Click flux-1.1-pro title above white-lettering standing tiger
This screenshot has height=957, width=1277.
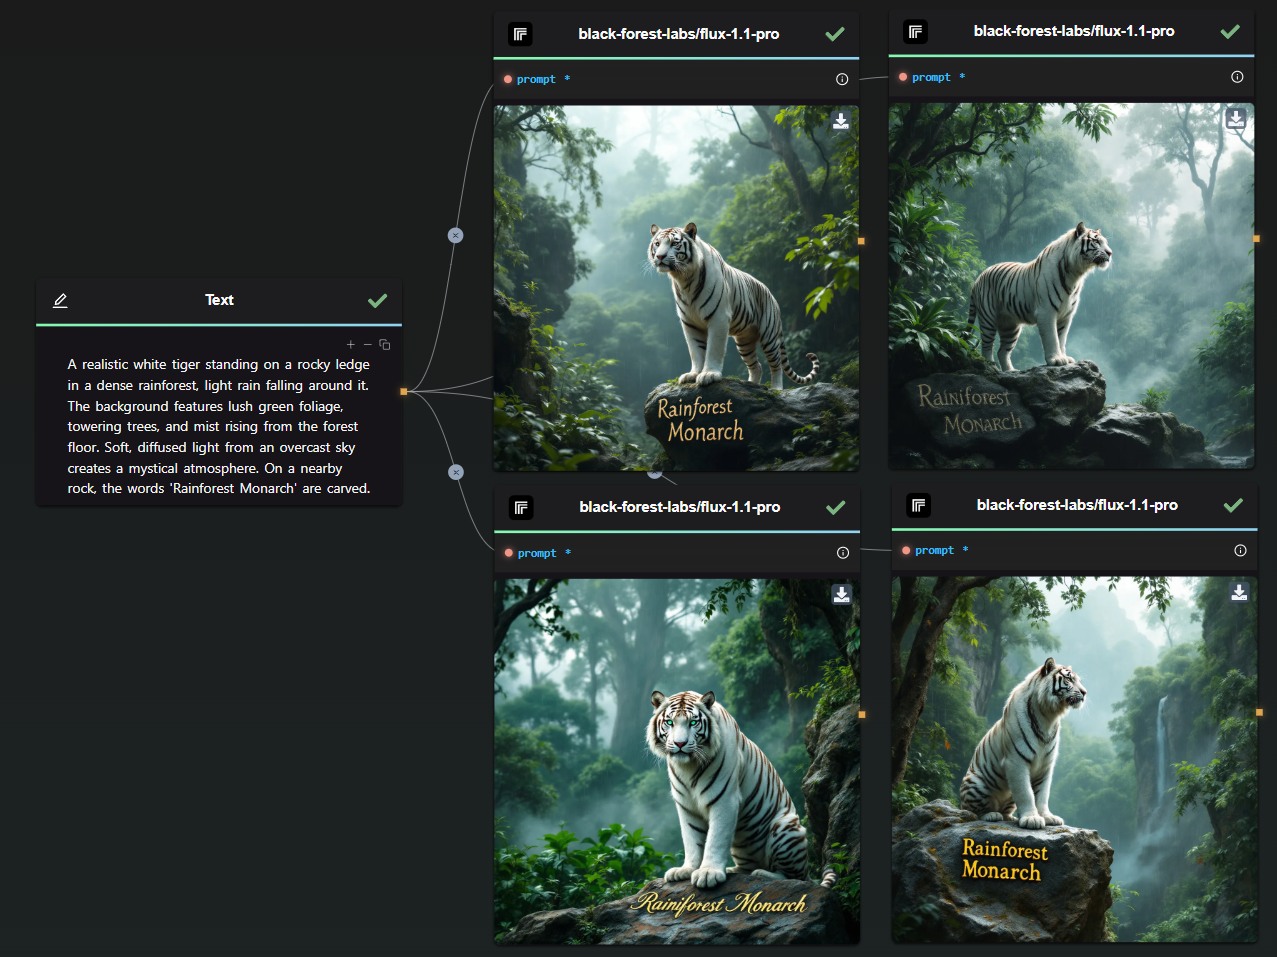coord(679,34)
